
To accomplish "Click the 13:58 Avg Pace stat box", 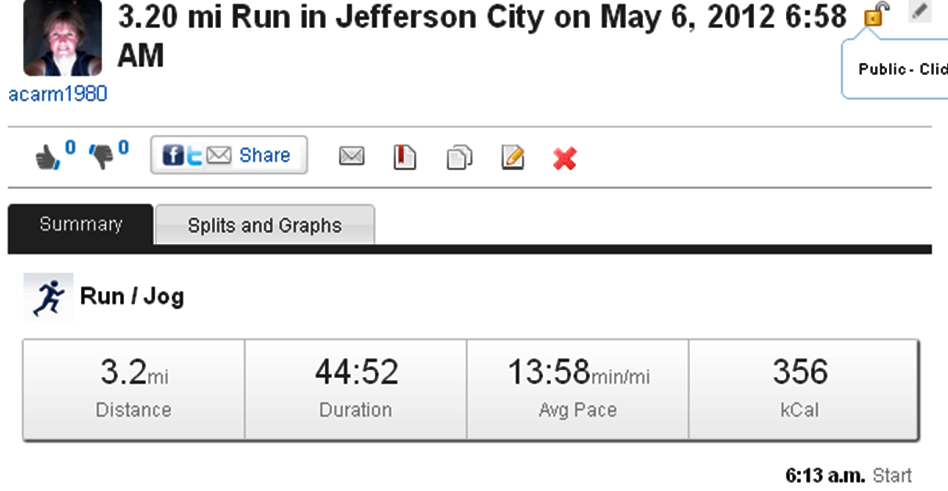I will pyautogui.click(x=577, y=389).
